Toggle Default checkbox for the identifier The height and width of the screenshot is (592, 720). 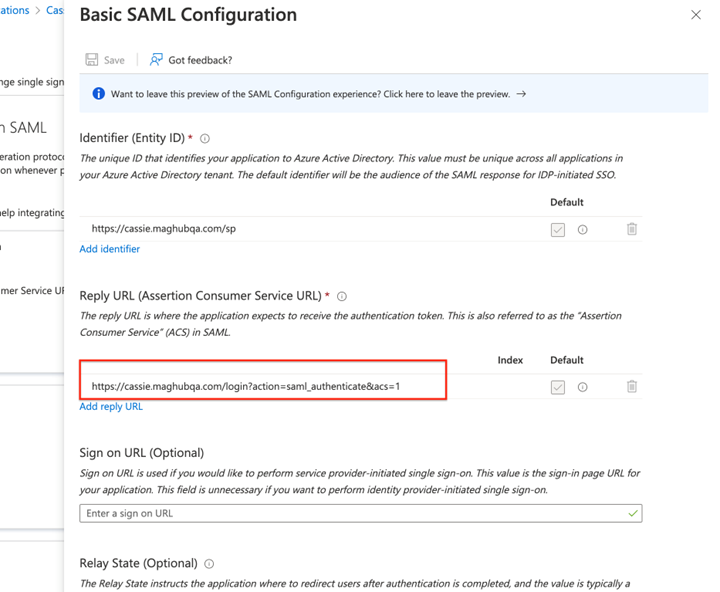pos(558,230)
